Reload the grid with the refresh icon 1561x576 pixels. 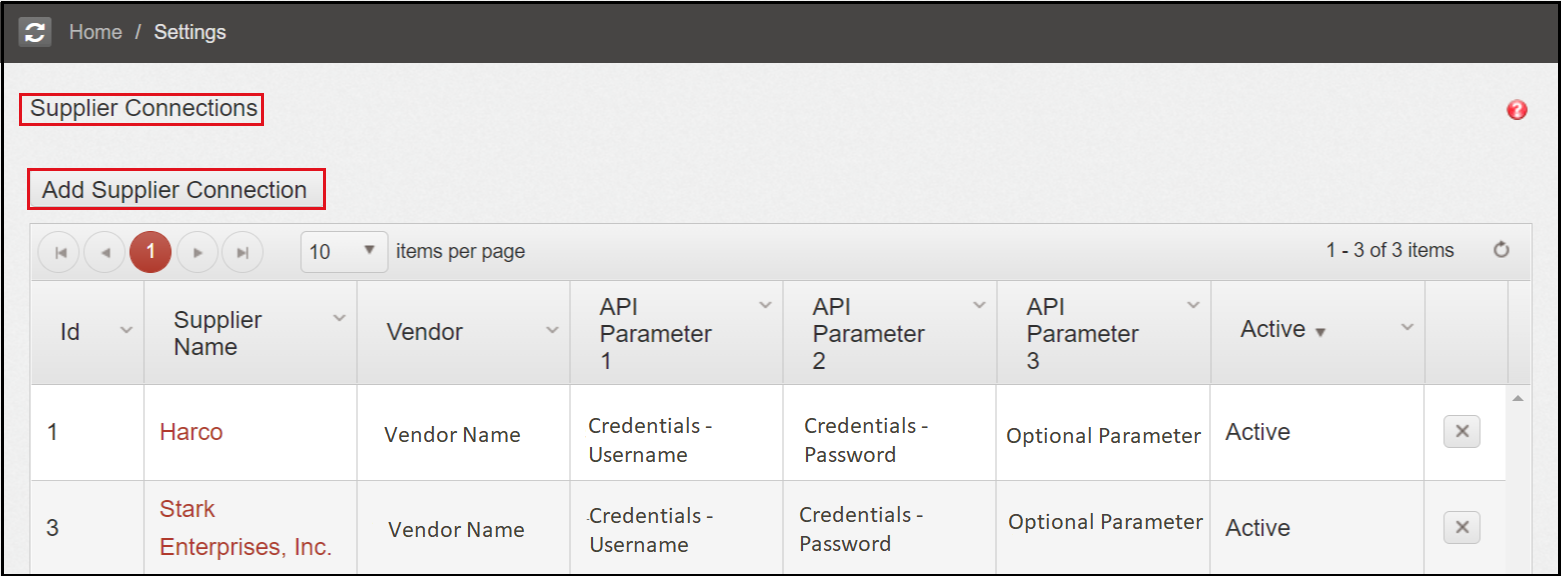1501,250
